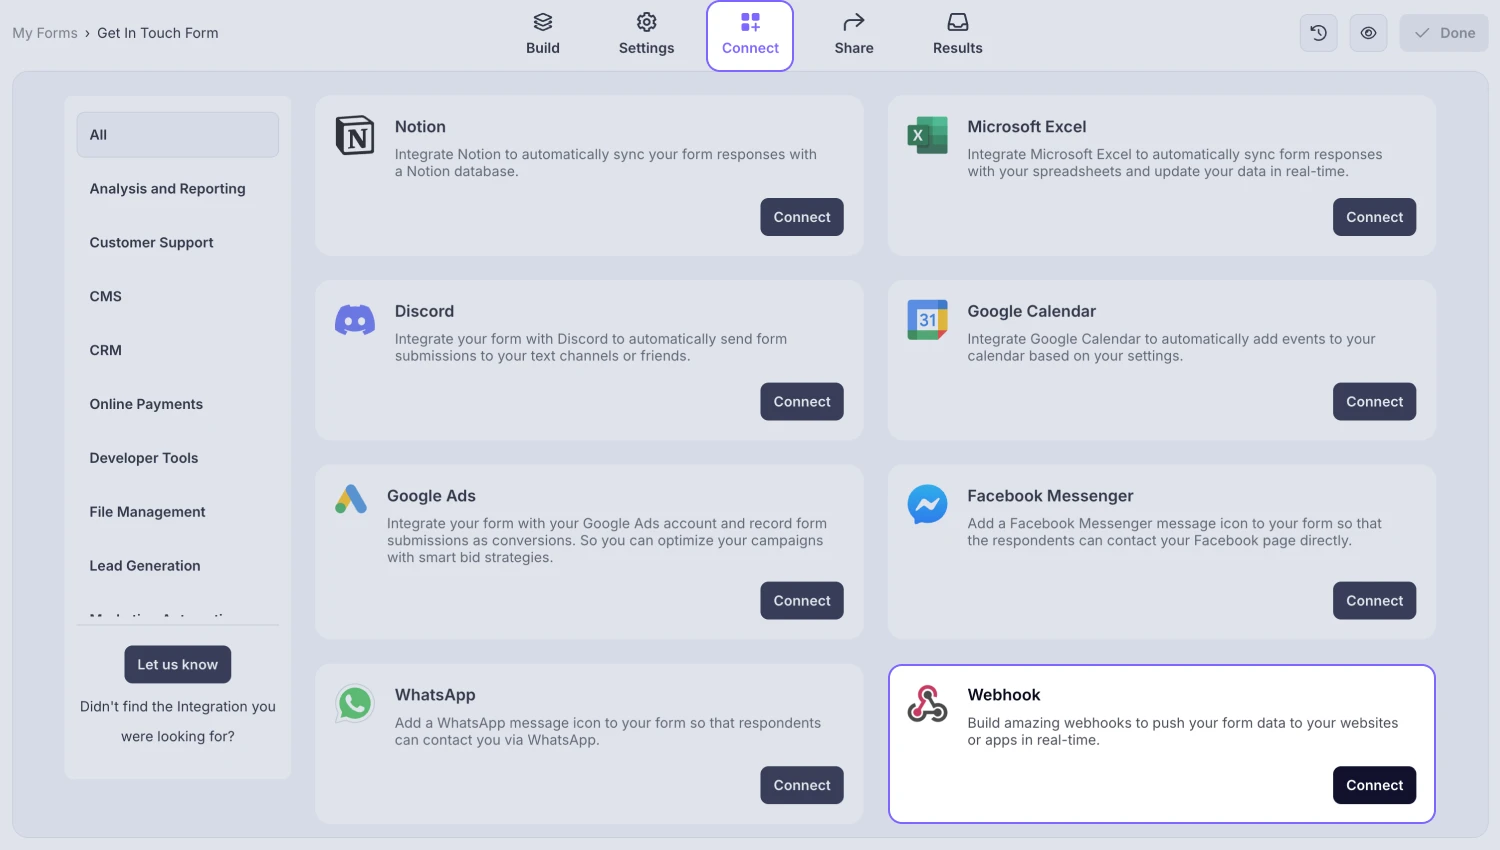Click the Google Calendar integration icon
This screenshot has height=850, width=1500.
coord(927,320)
